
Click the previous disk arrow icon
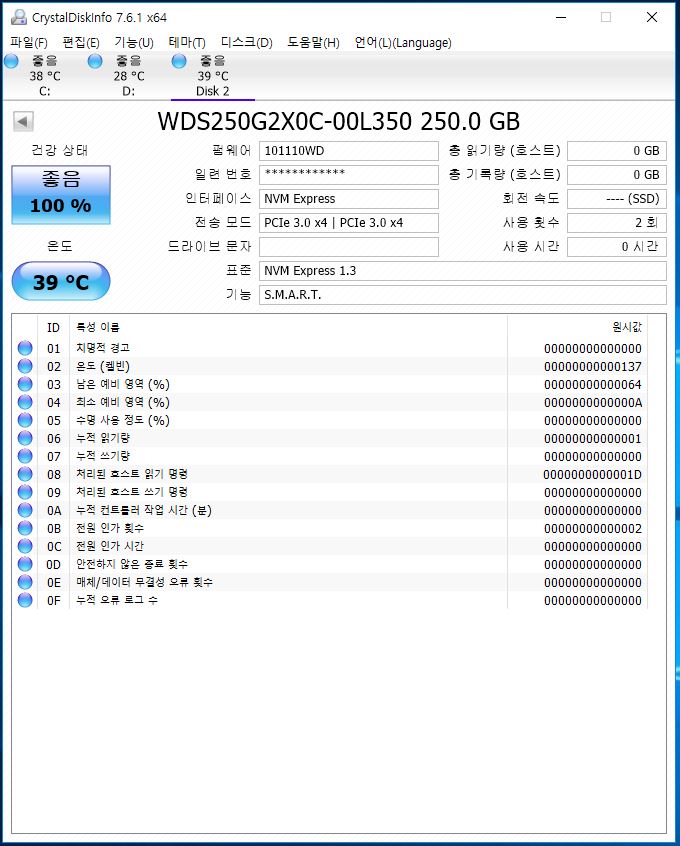[x=23, y=121]
